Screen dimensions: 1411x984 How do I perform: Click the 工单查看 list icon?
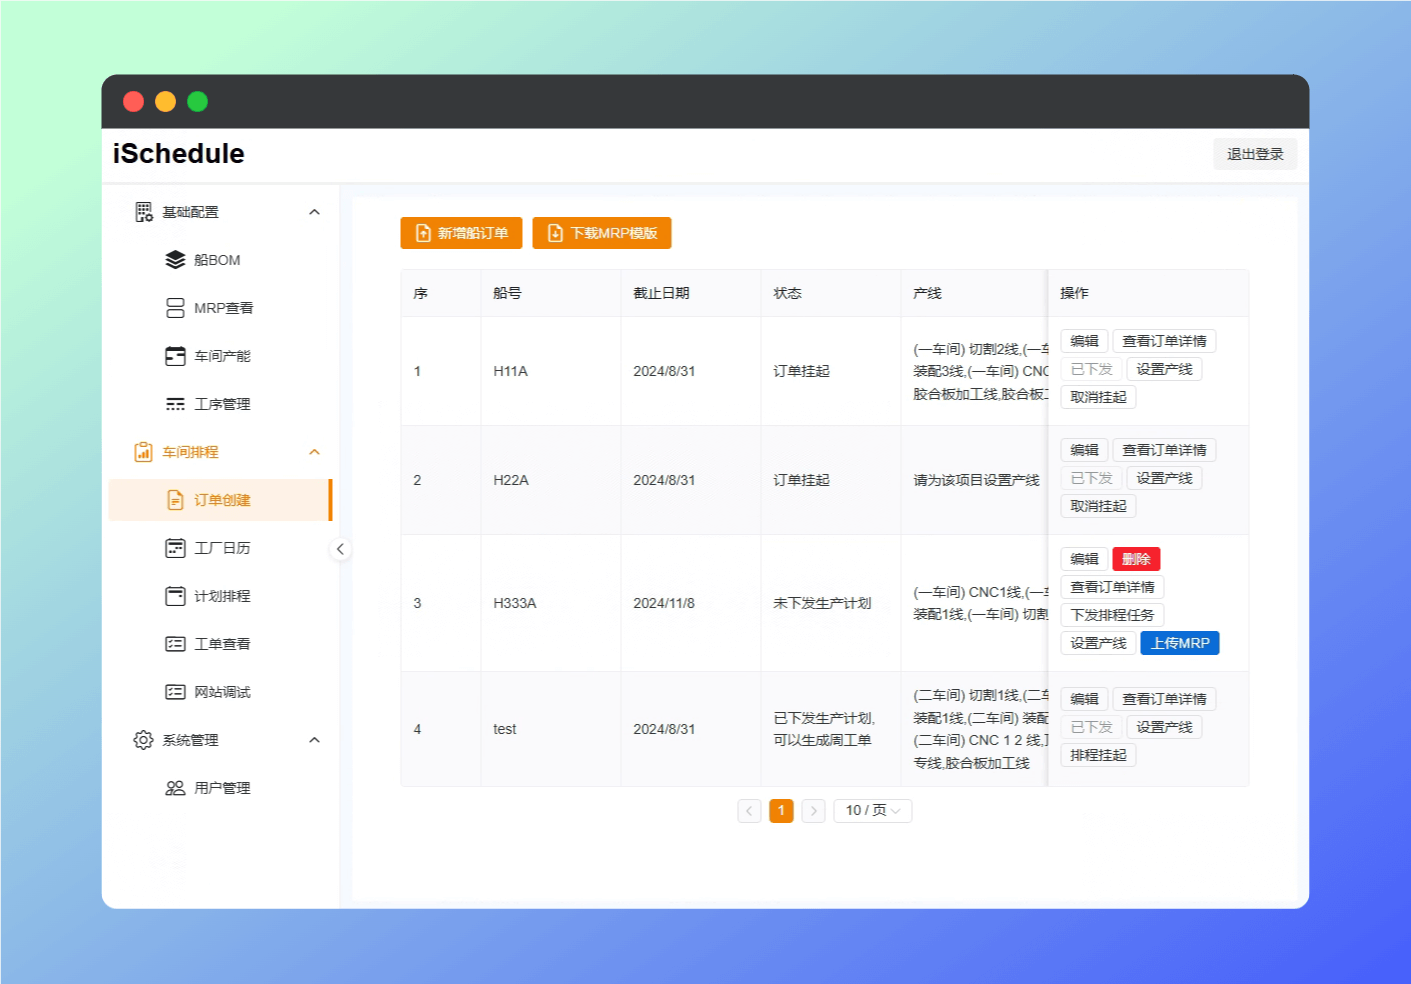[175, 644]
